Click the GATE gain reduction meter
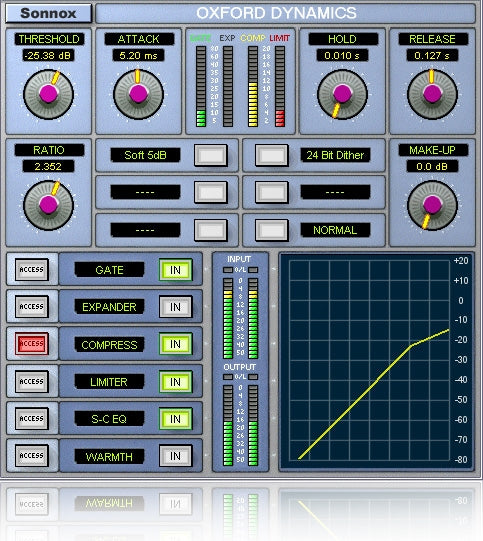Screen dimensions: 483x541 tap(201, 86)
